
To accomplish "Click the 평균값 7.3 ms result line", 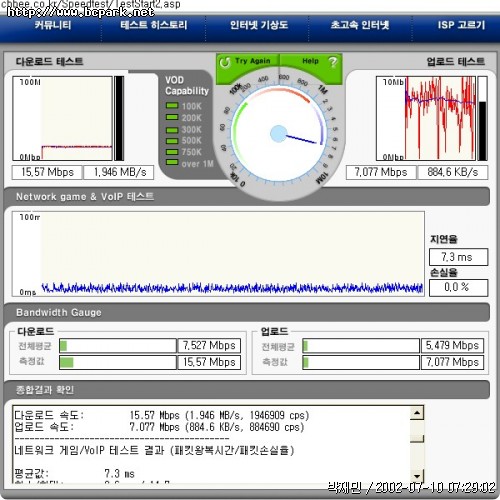I will pos(74,473).
